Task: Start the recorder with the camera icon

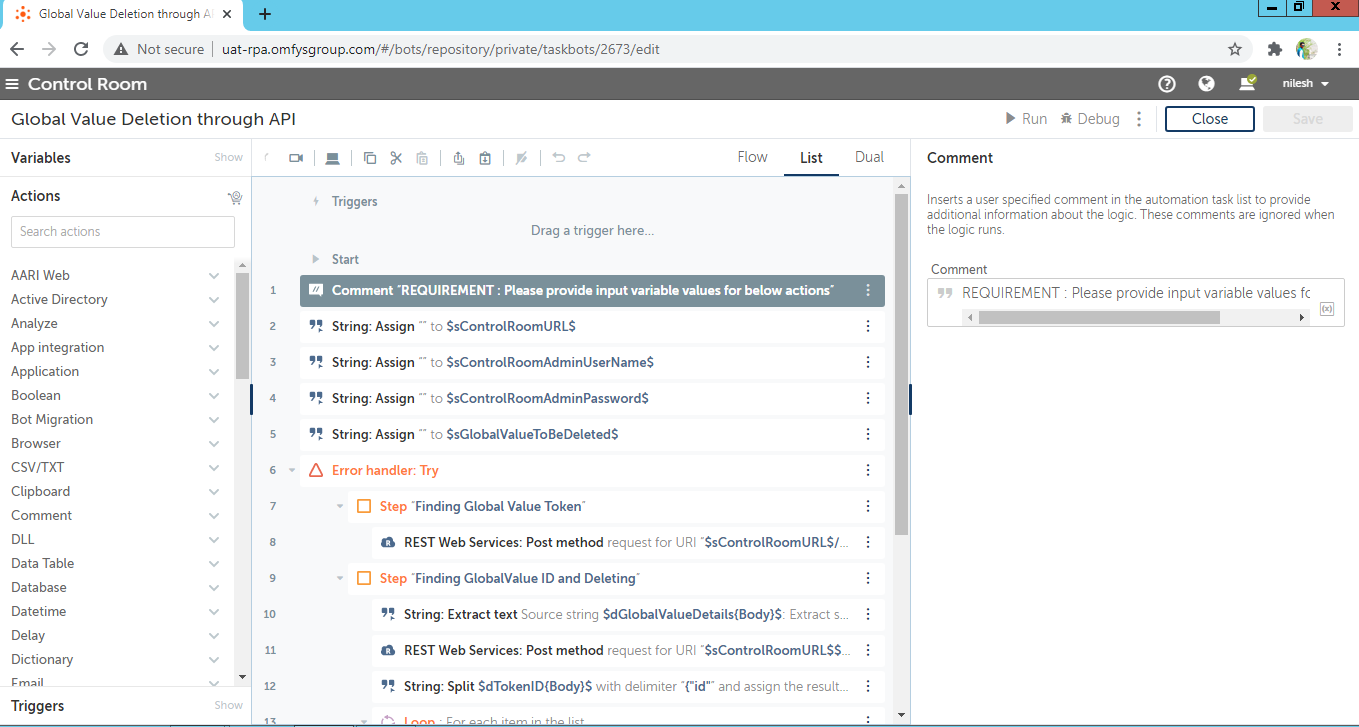Action: tap(296, 158)
